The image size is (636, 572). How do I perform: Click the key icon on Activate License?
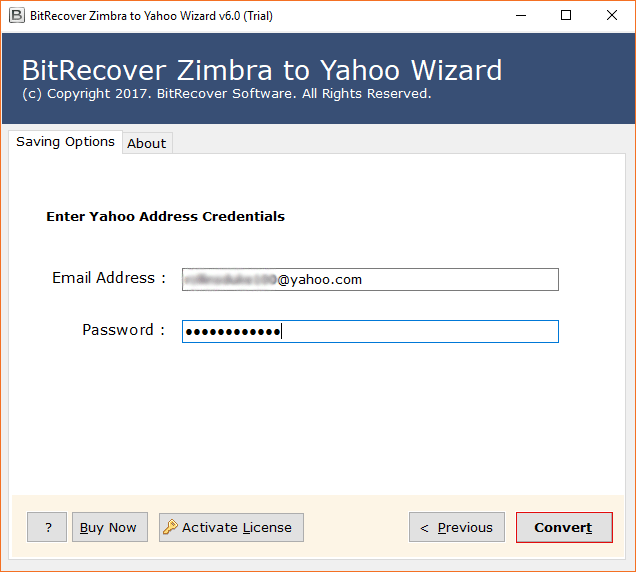[170, 527]
